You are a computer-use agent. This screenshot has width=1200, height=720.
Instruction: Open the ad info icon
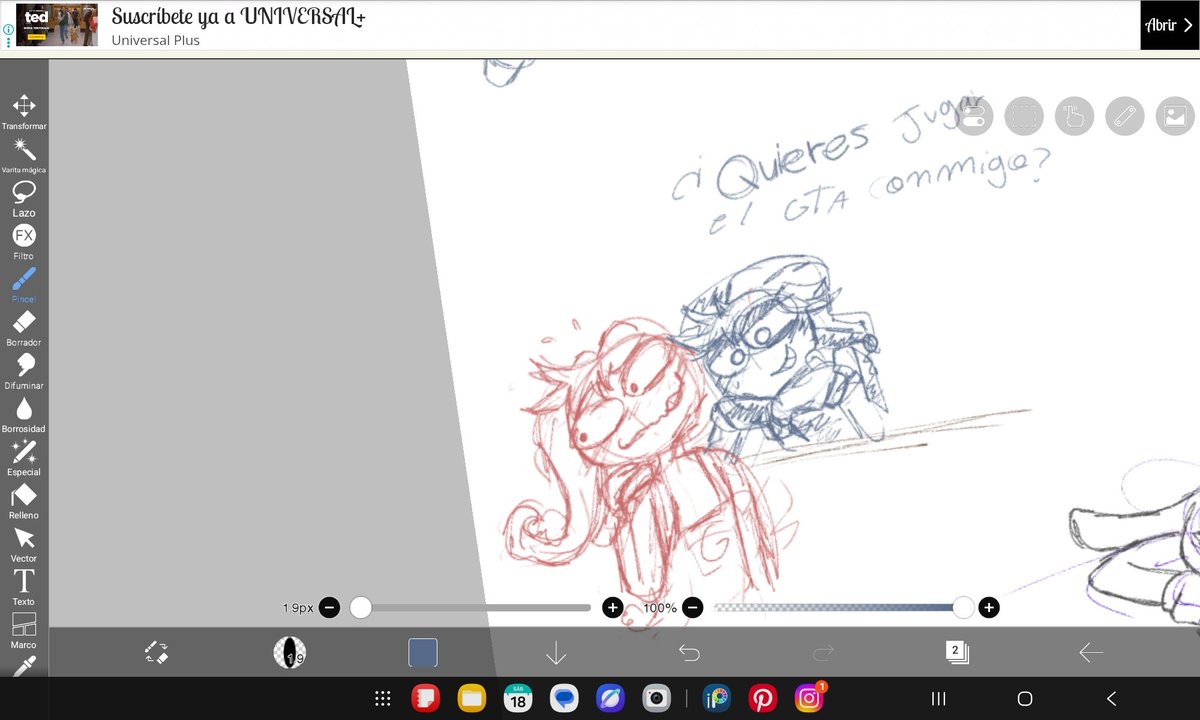click(x=7, y=30)
